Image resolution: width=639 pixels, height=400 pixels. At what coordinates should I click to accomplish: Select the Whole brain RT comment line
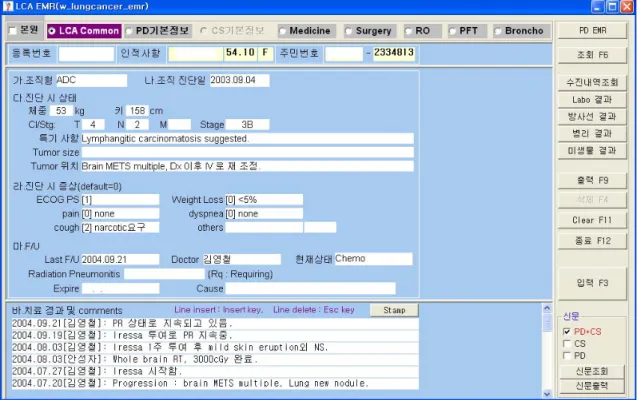(x=215, y=360)
